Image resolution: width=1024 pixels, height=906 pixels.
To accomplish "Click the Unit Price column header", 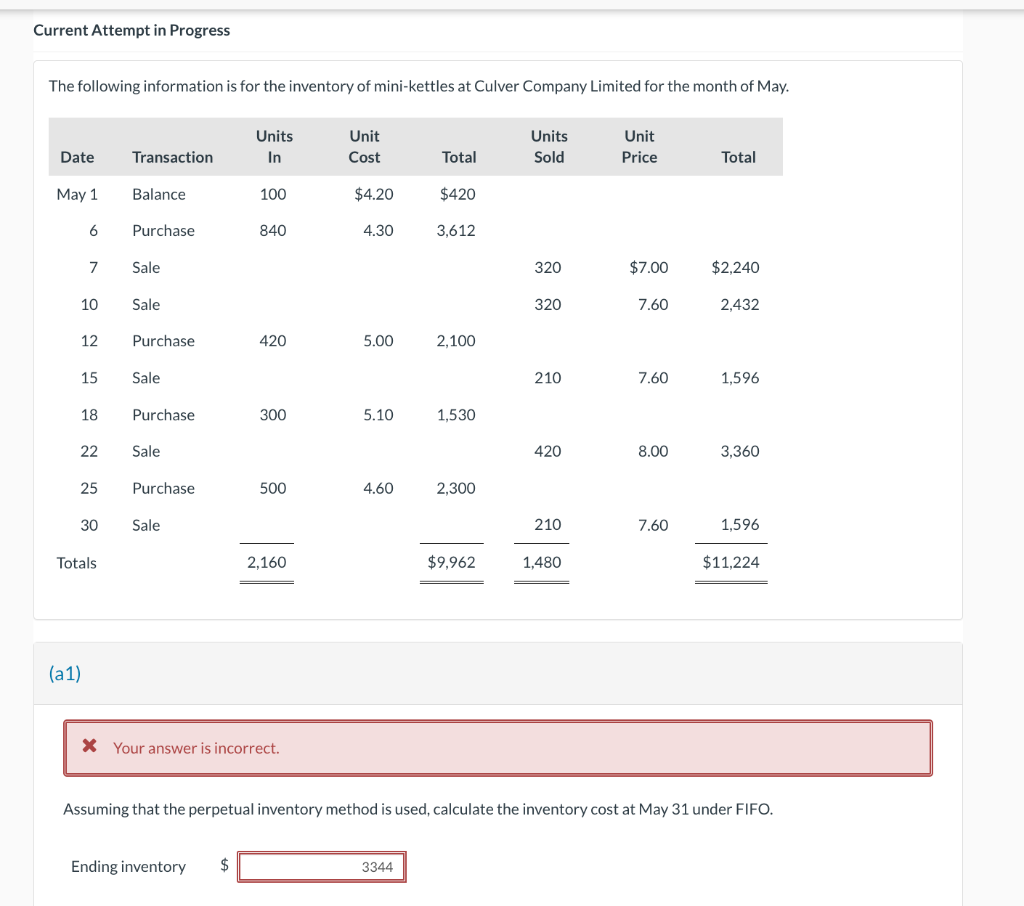I will pyautogui.click(x=639, y=146).
